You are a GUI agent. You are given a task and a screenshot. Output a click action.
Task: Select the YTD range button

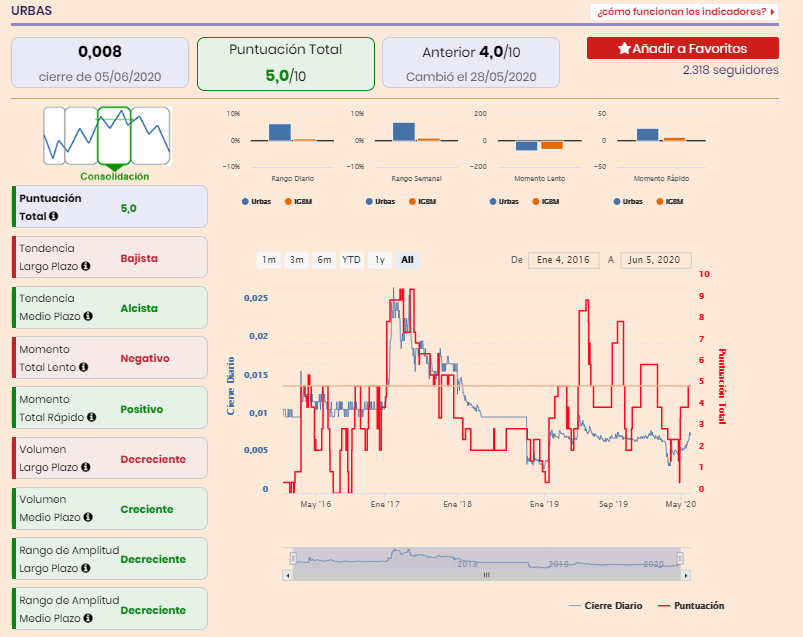pyautogui.click(x=351, y=260)
